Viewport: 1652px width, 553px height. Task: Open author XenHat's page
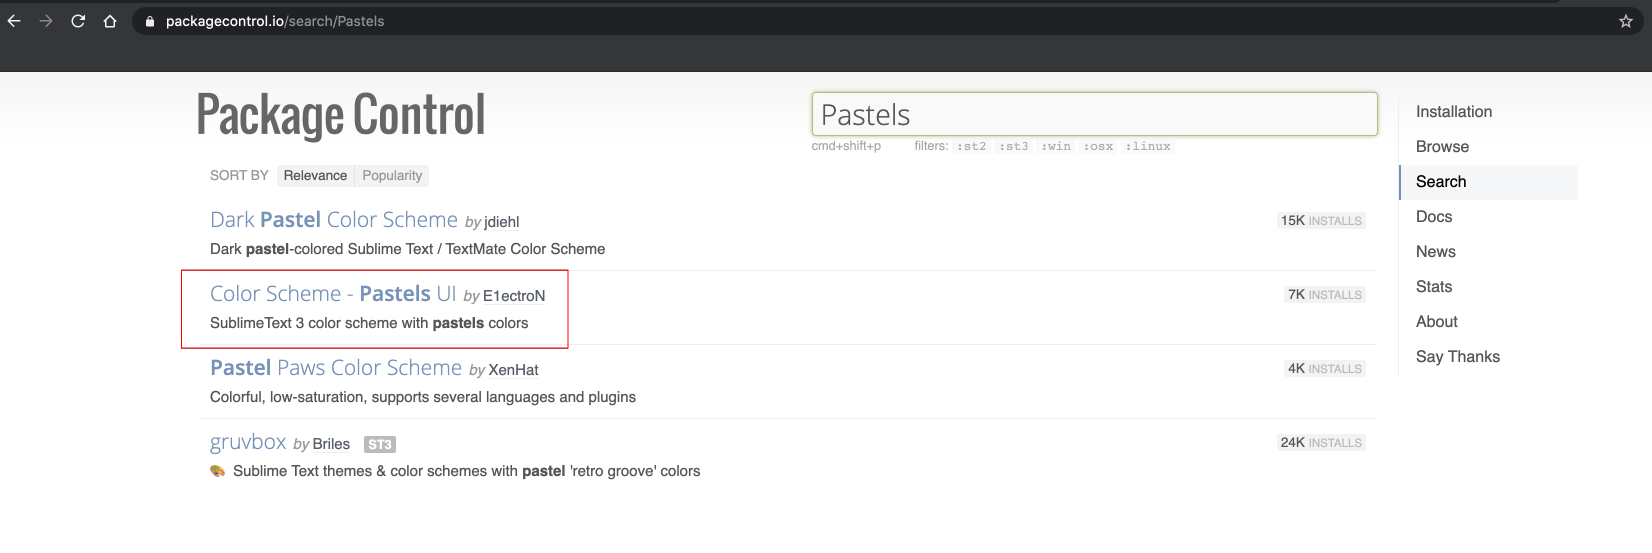(x=513, y=370)
